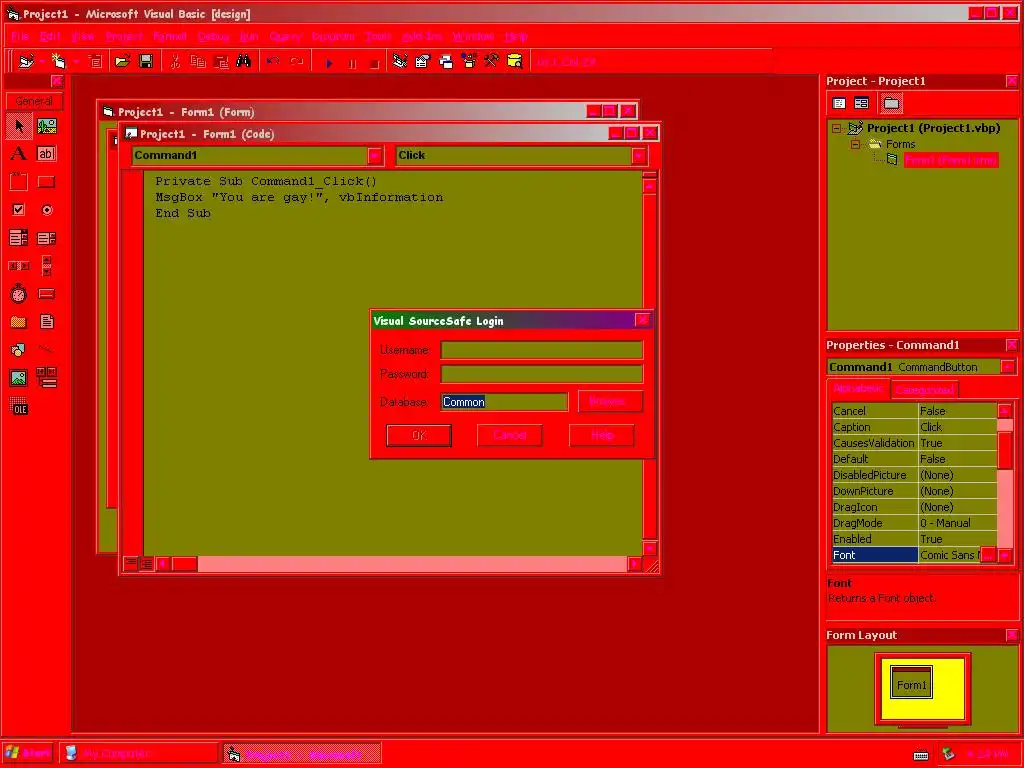Screen dimensions: 1024x768
Task: Select the DriveListBox control in the toolbox
Action: point(46,294)
